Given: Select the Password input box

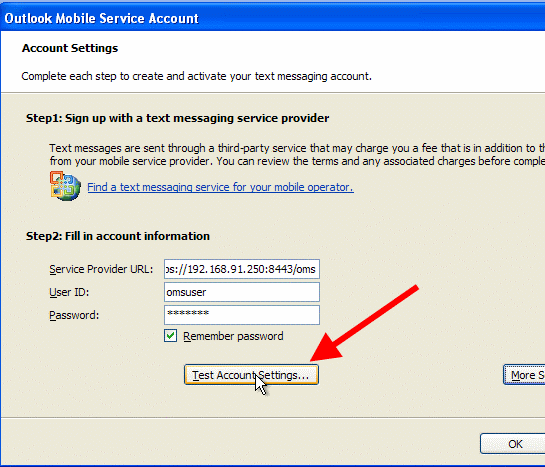Looking at the screenshot, I should tap(242, 315).
